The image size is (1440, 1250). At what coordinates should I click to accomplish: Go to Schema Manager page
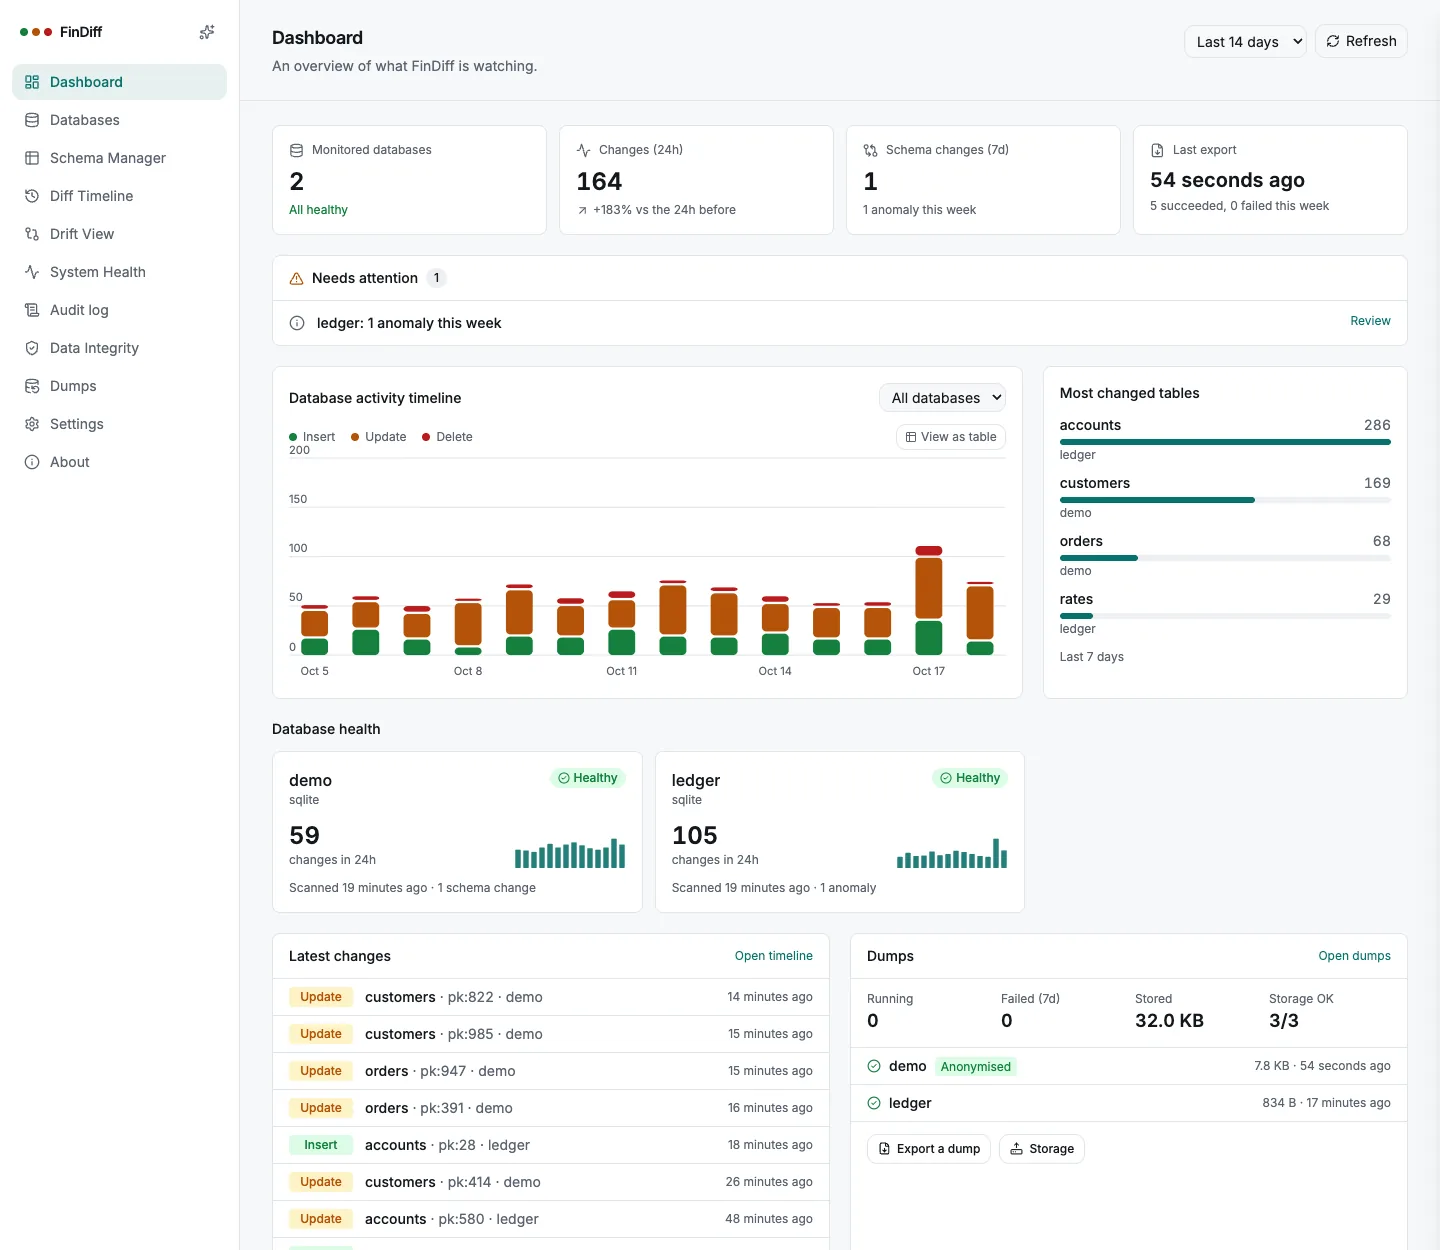pyautogui.click(x=119, y=158)
